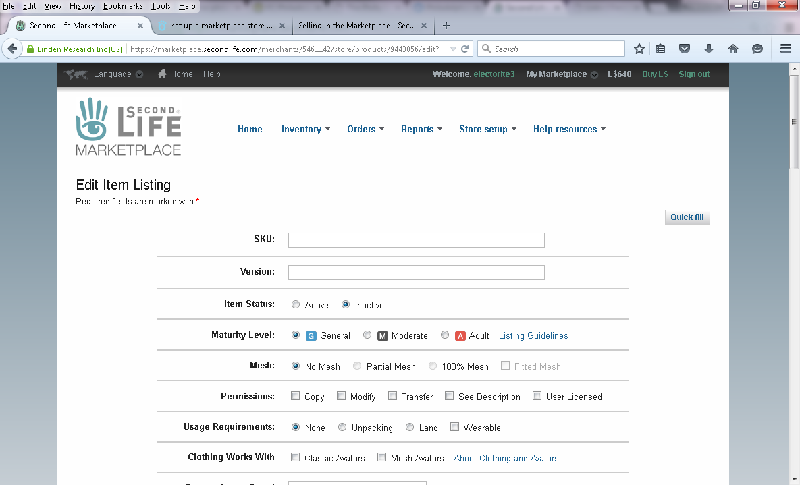Open the File menu
The image size is (800, 485).
tap(8, 6)
